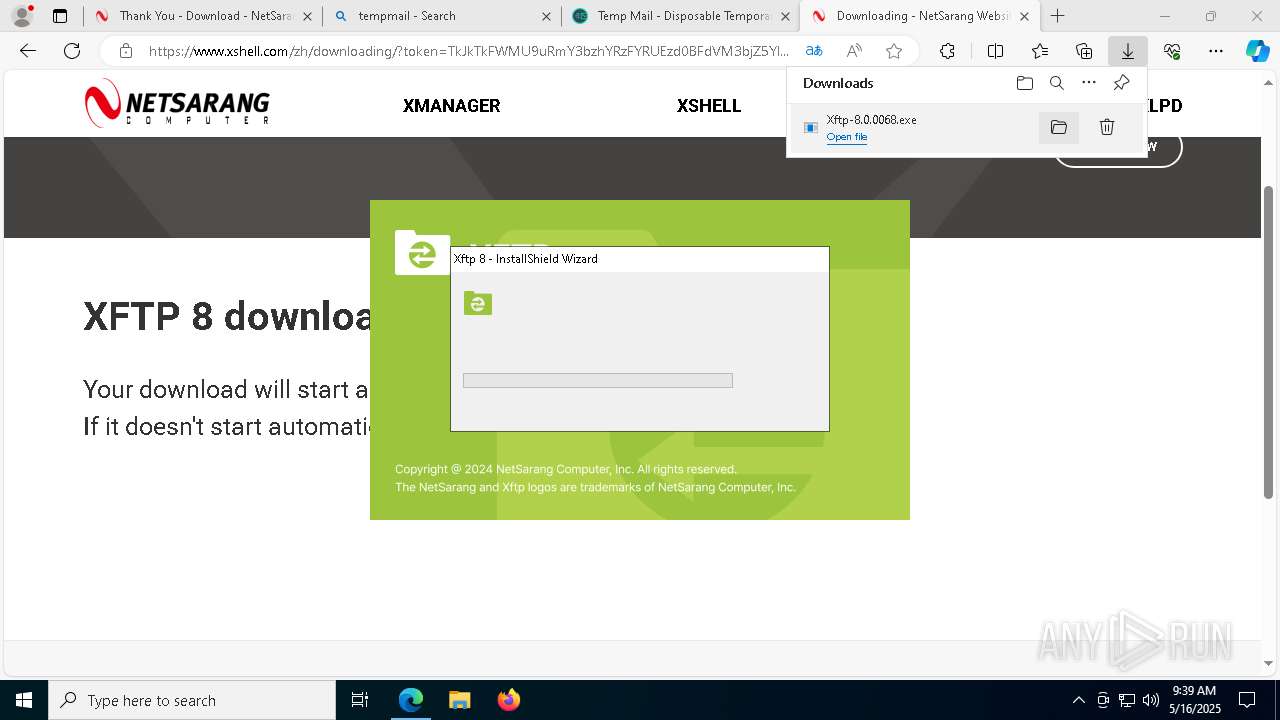Open downloads folder icon in Downloads panel
Image resolution: width=1280 pixels, height=720 pixels.
pos(1024,83)
